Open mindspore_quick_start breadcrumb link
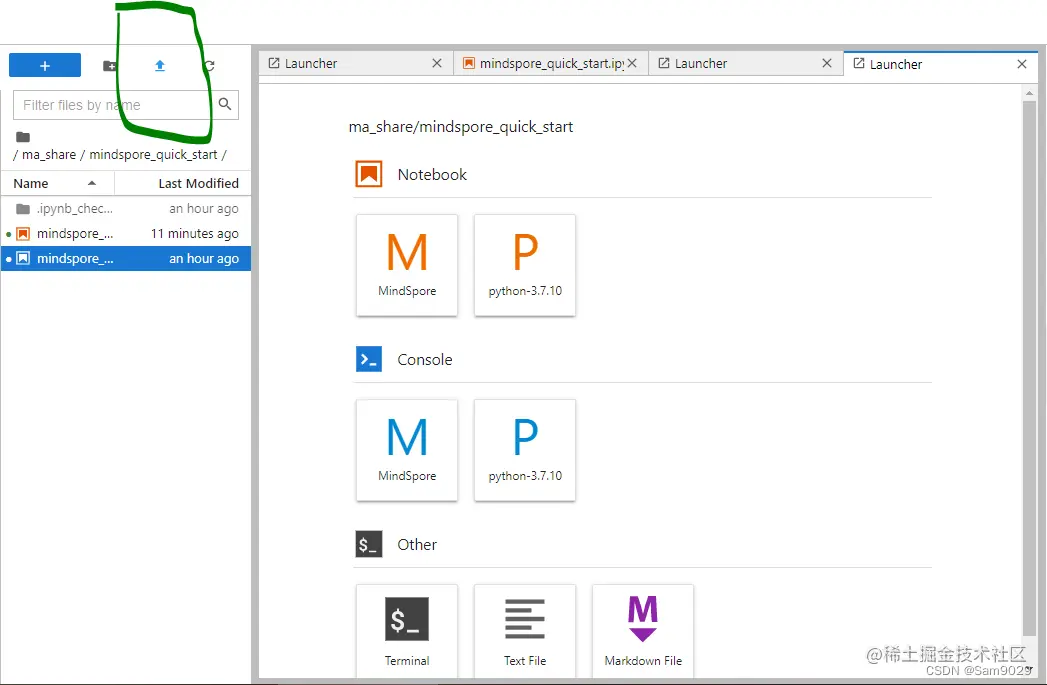1047x685 pixels. coord(154,155)
